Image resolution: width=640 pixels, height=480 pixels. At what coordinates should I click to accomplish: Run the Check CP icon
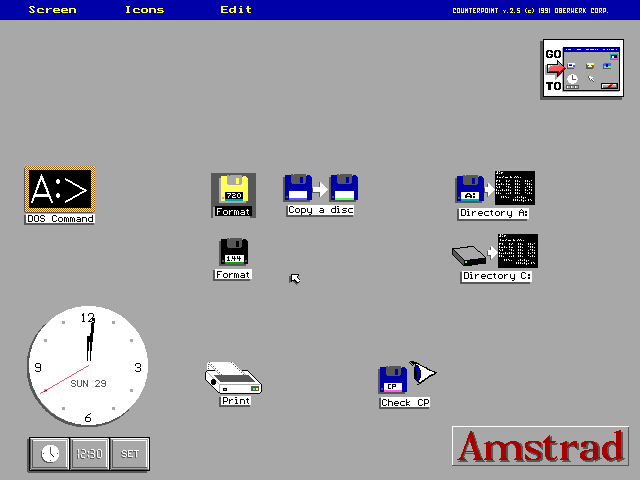pos(406,379)
